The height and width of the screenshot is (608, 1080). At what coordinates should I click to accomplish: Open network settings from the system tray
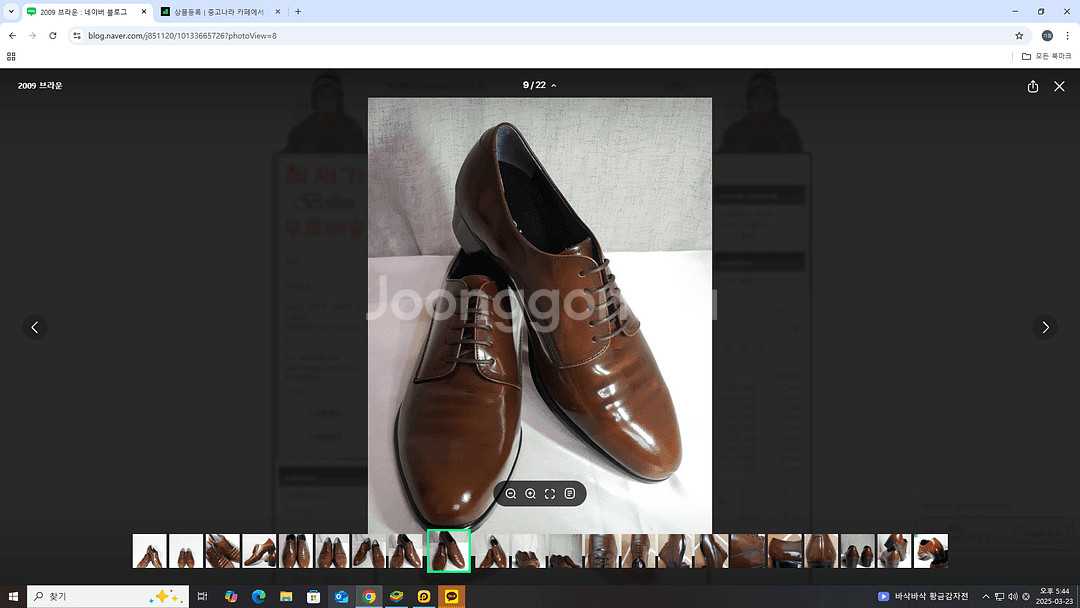(x=999, y=596)
